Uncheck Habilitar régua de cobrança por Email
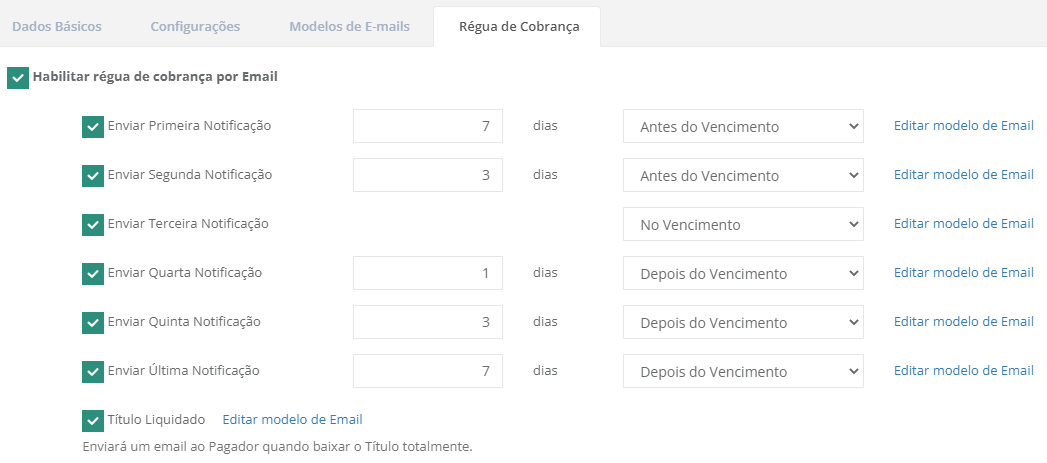The height and width of the screenshot is (463, 1047). tap(17, 78)
